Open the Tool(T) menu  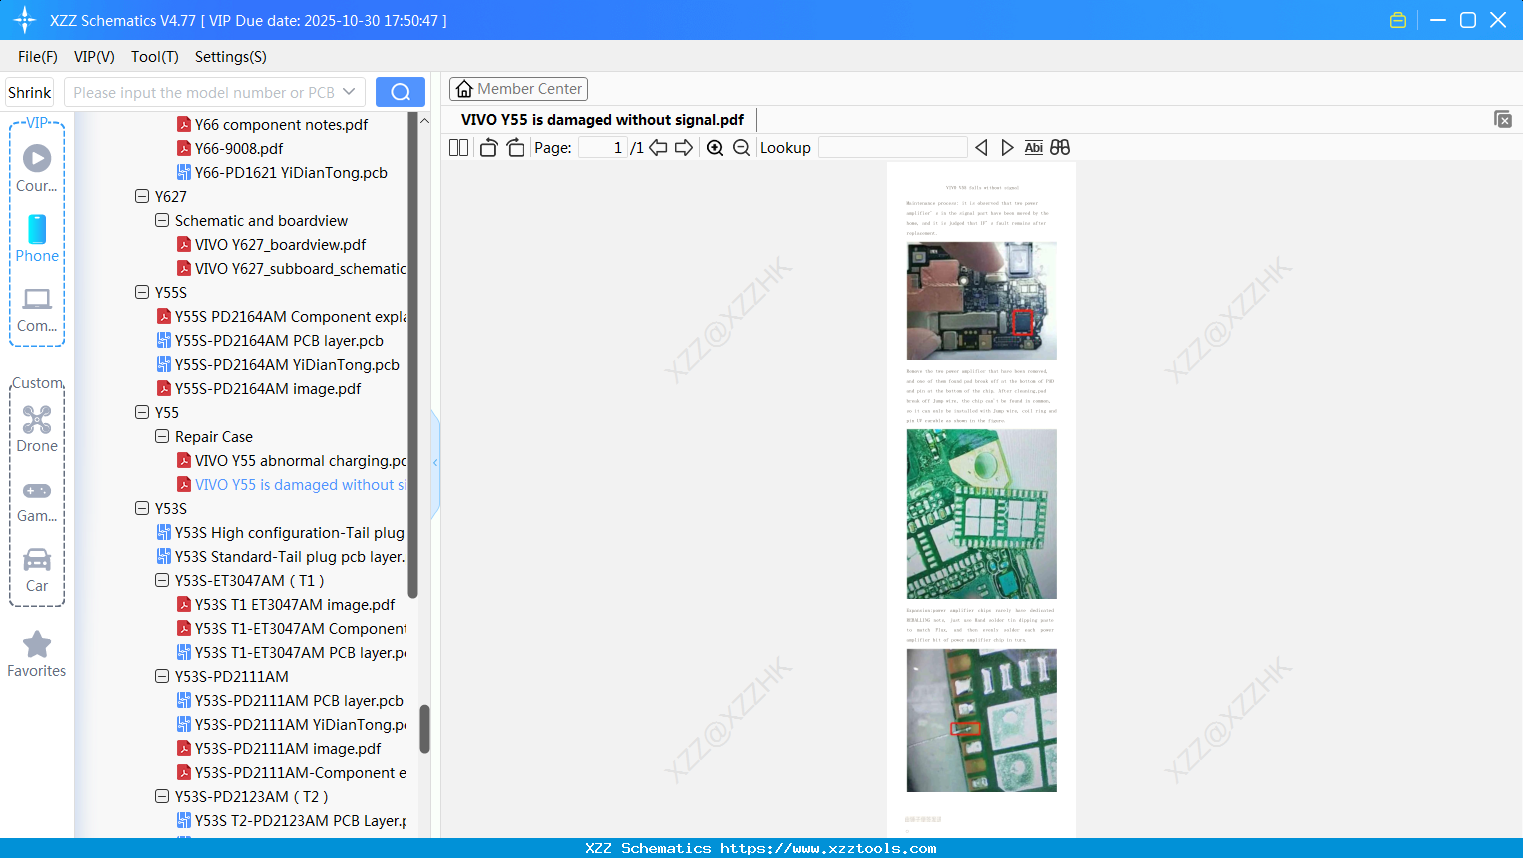coord(154,57)
